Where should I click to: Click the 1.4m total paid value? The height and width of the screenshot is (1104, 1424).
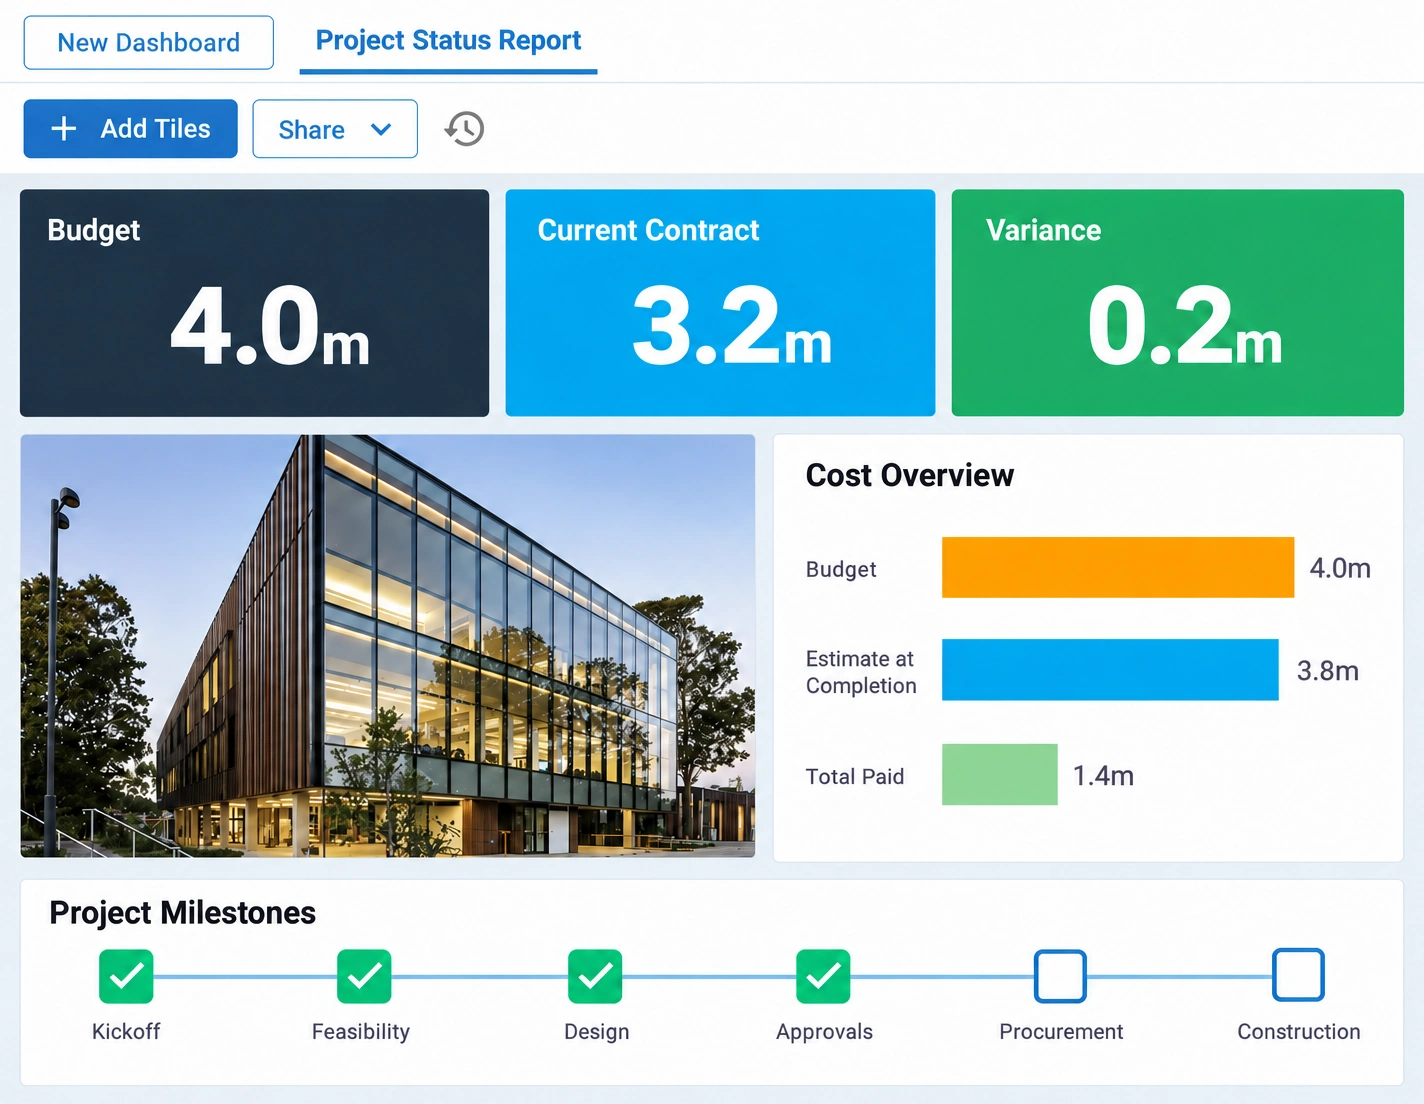(1103, 775)
